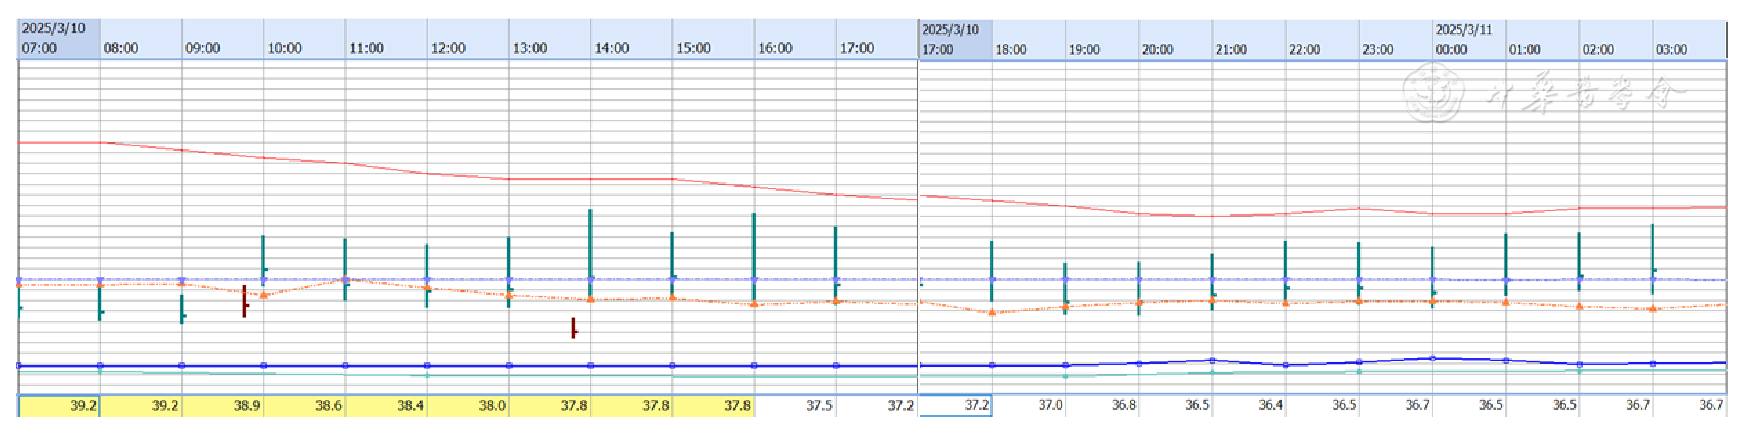Click the 19:00 time column header

(1102, 40)
